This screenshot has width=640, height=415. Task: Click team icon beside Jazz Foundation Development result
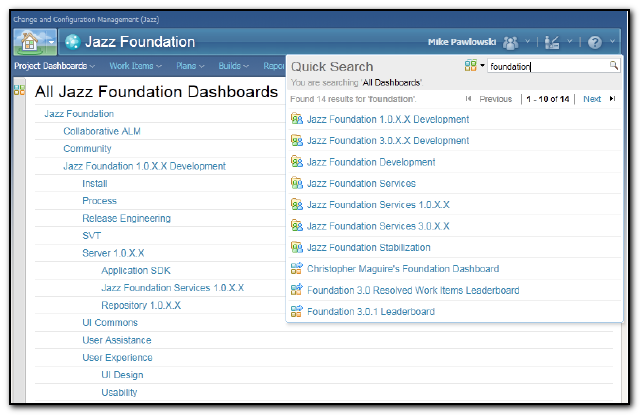click(x=297, y=162)
